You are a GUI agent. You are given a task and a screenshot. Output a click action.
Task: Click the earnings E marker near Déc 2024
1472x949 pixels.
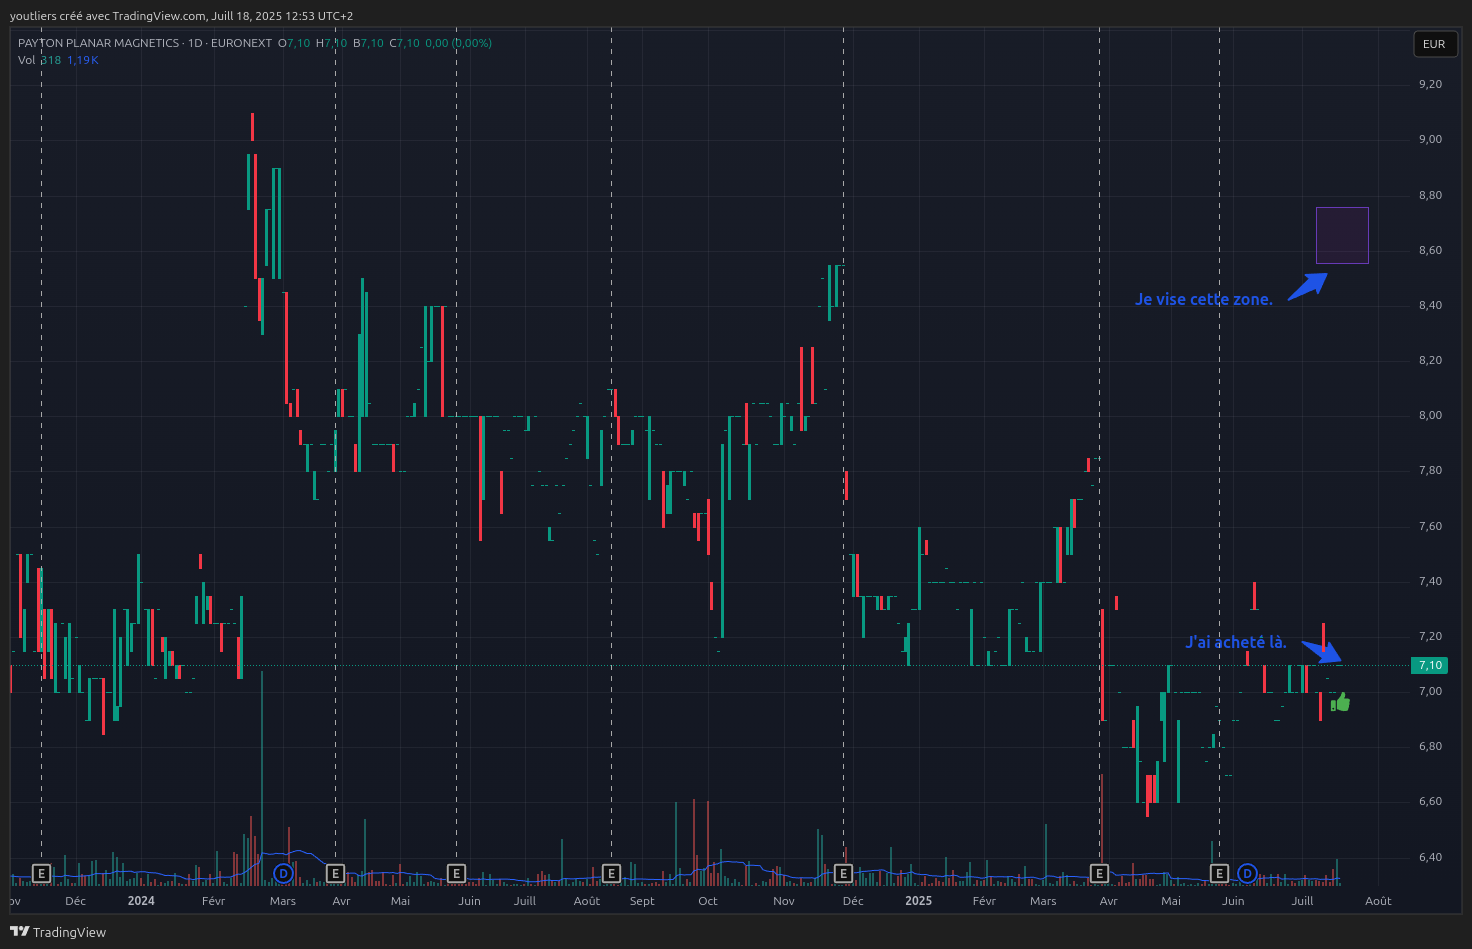843,874
